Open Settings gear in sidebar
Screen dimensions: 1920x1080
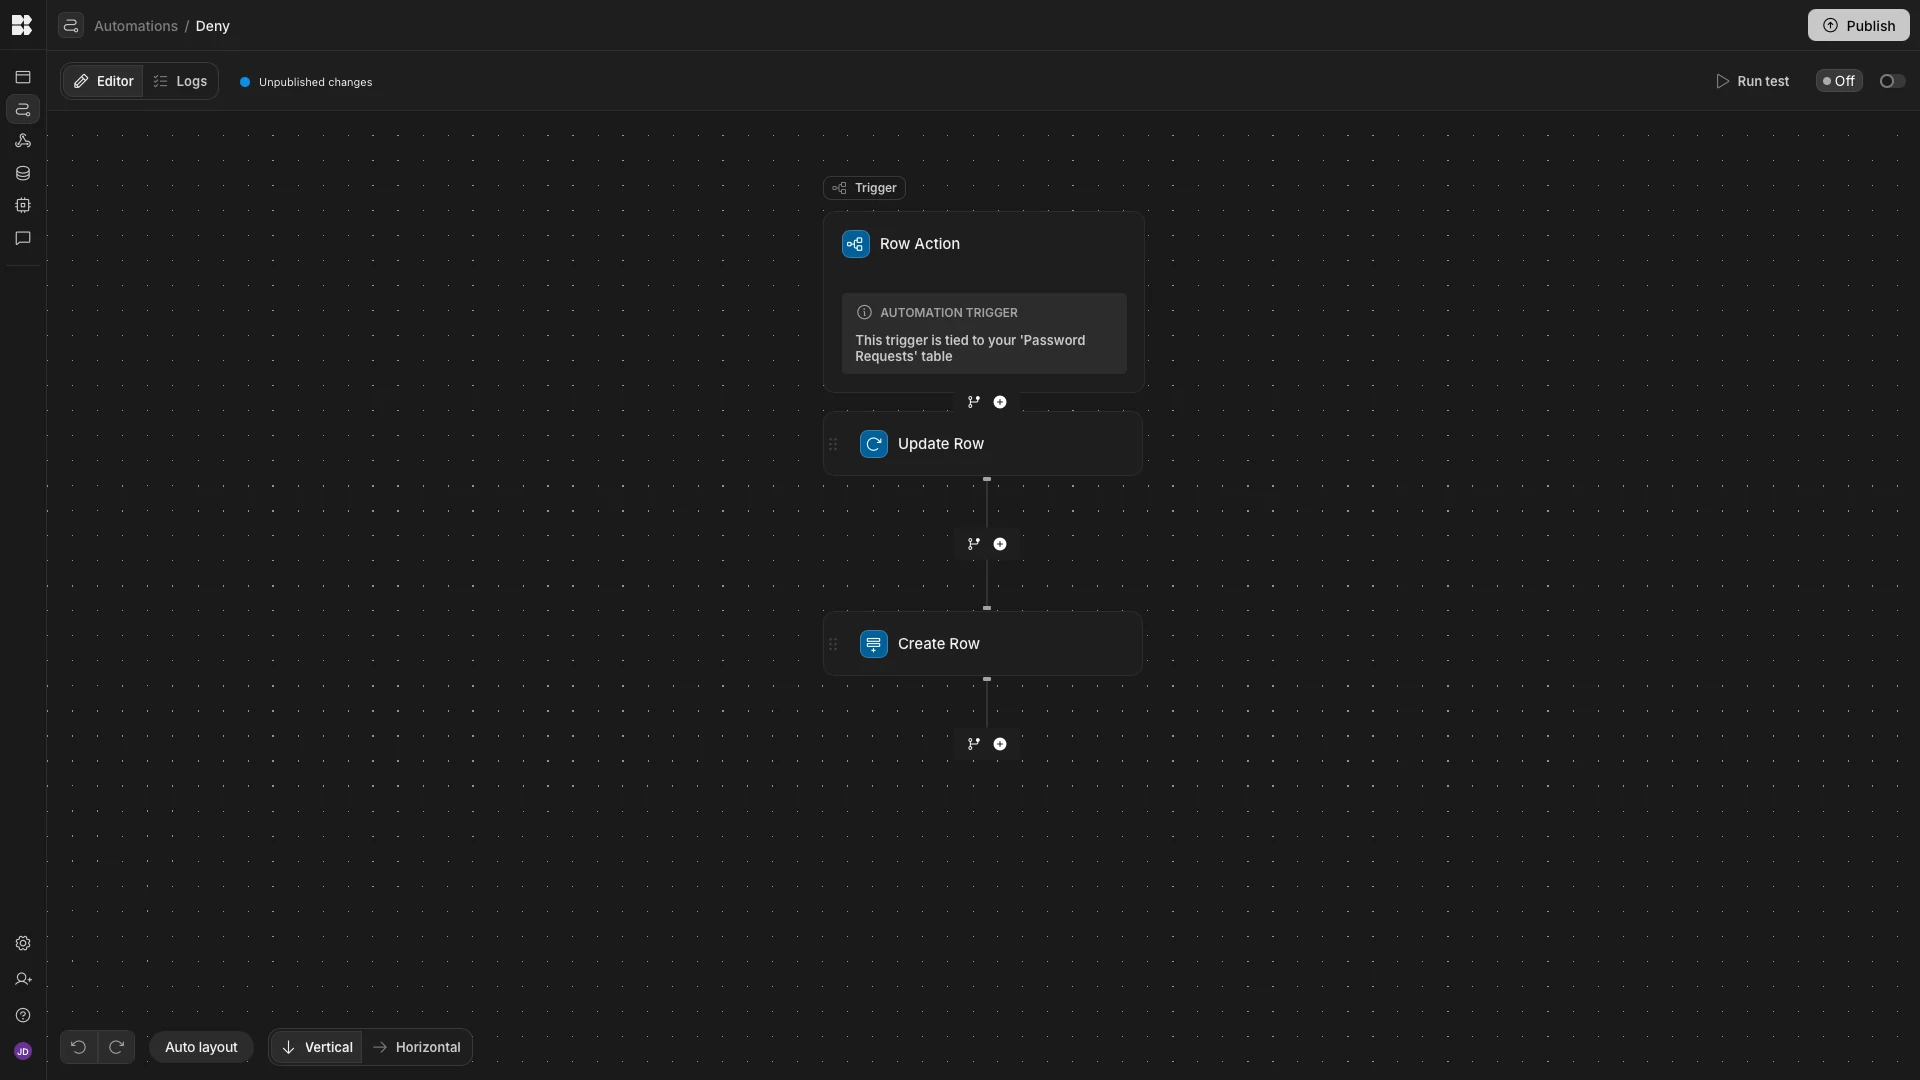click(23, 943)
